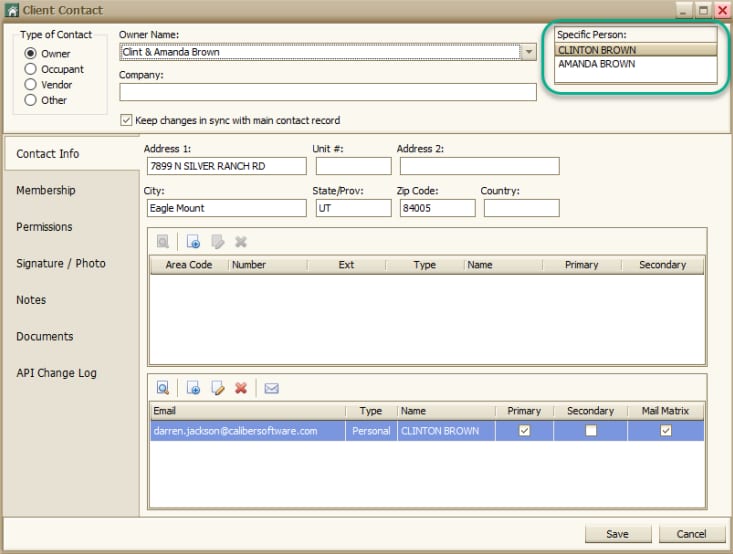Click the Owner Name combo box text
The width and height of the screenshot is (733, 554).
[x=320, y=52]
